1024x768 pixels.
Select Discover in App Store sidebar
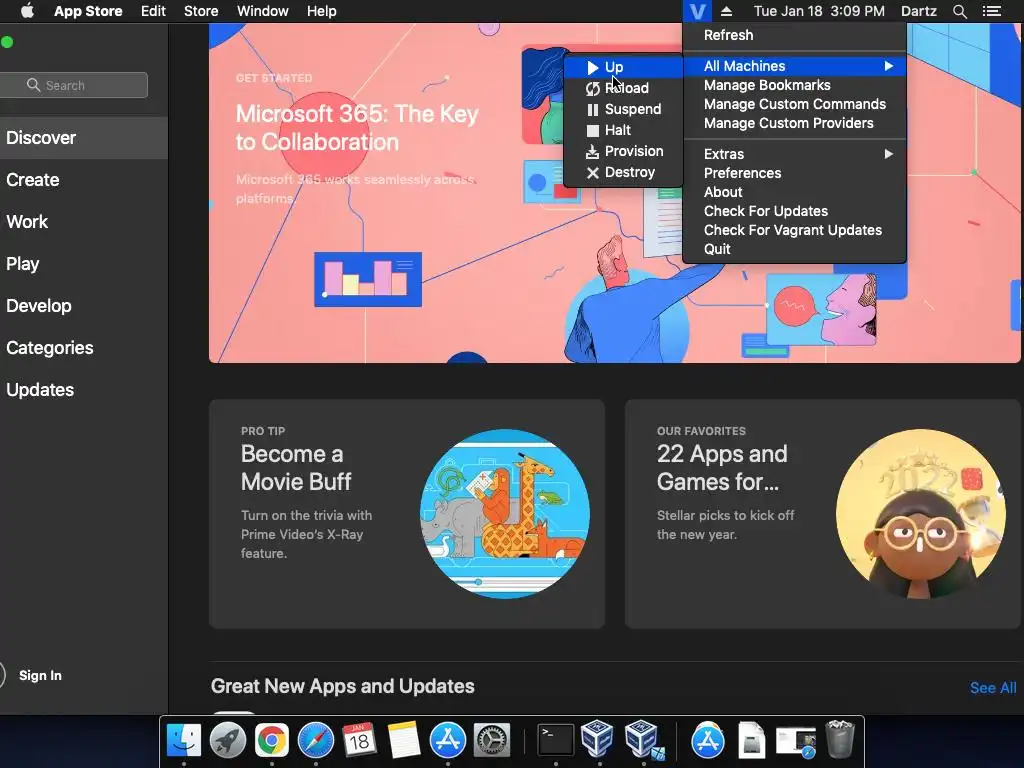(84, 138)
